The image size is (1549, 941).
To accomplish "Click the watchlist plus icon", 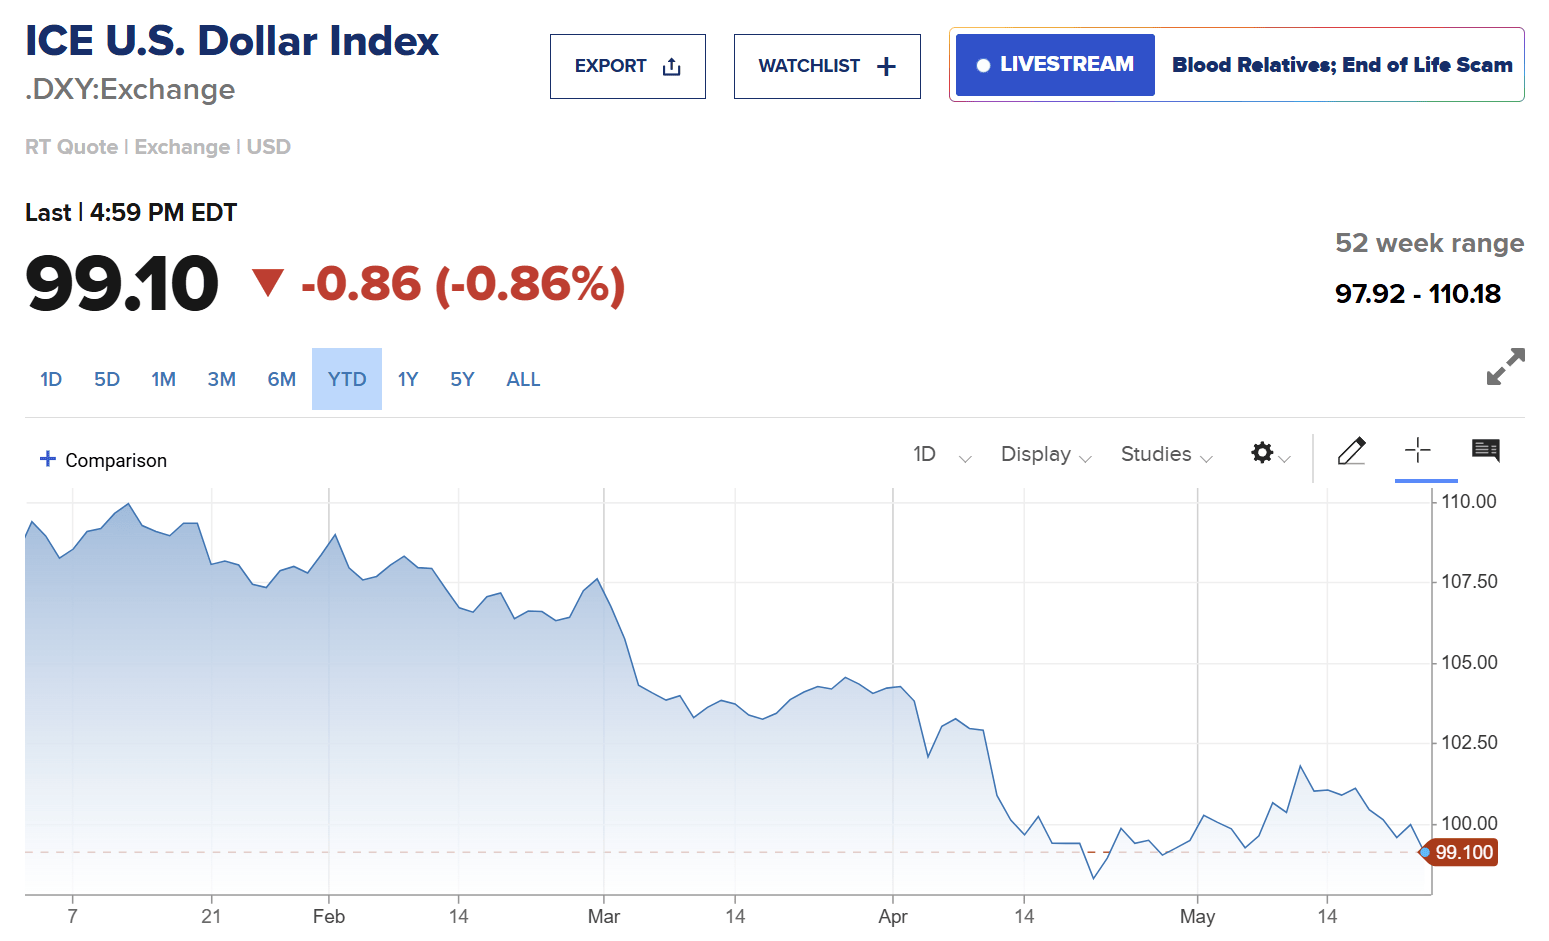I will pyautogui.click(x=886, y=67).
